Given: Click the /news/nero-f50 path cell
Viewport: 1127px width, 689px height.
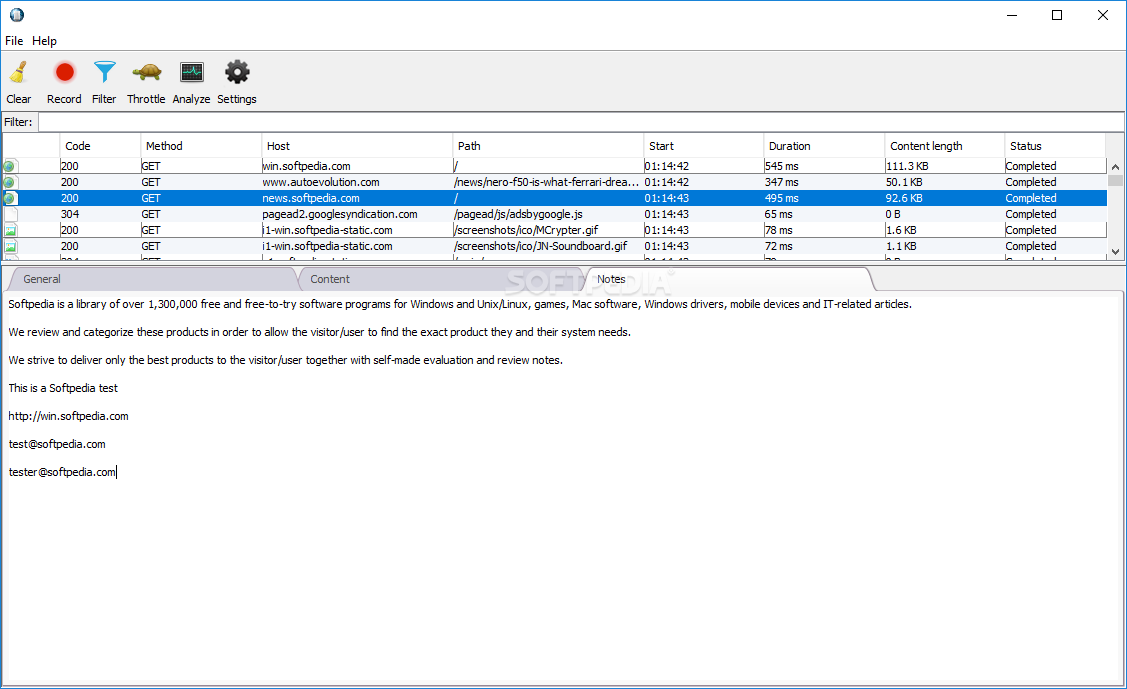Looking at the screenshot, I should tap(546, 182).
